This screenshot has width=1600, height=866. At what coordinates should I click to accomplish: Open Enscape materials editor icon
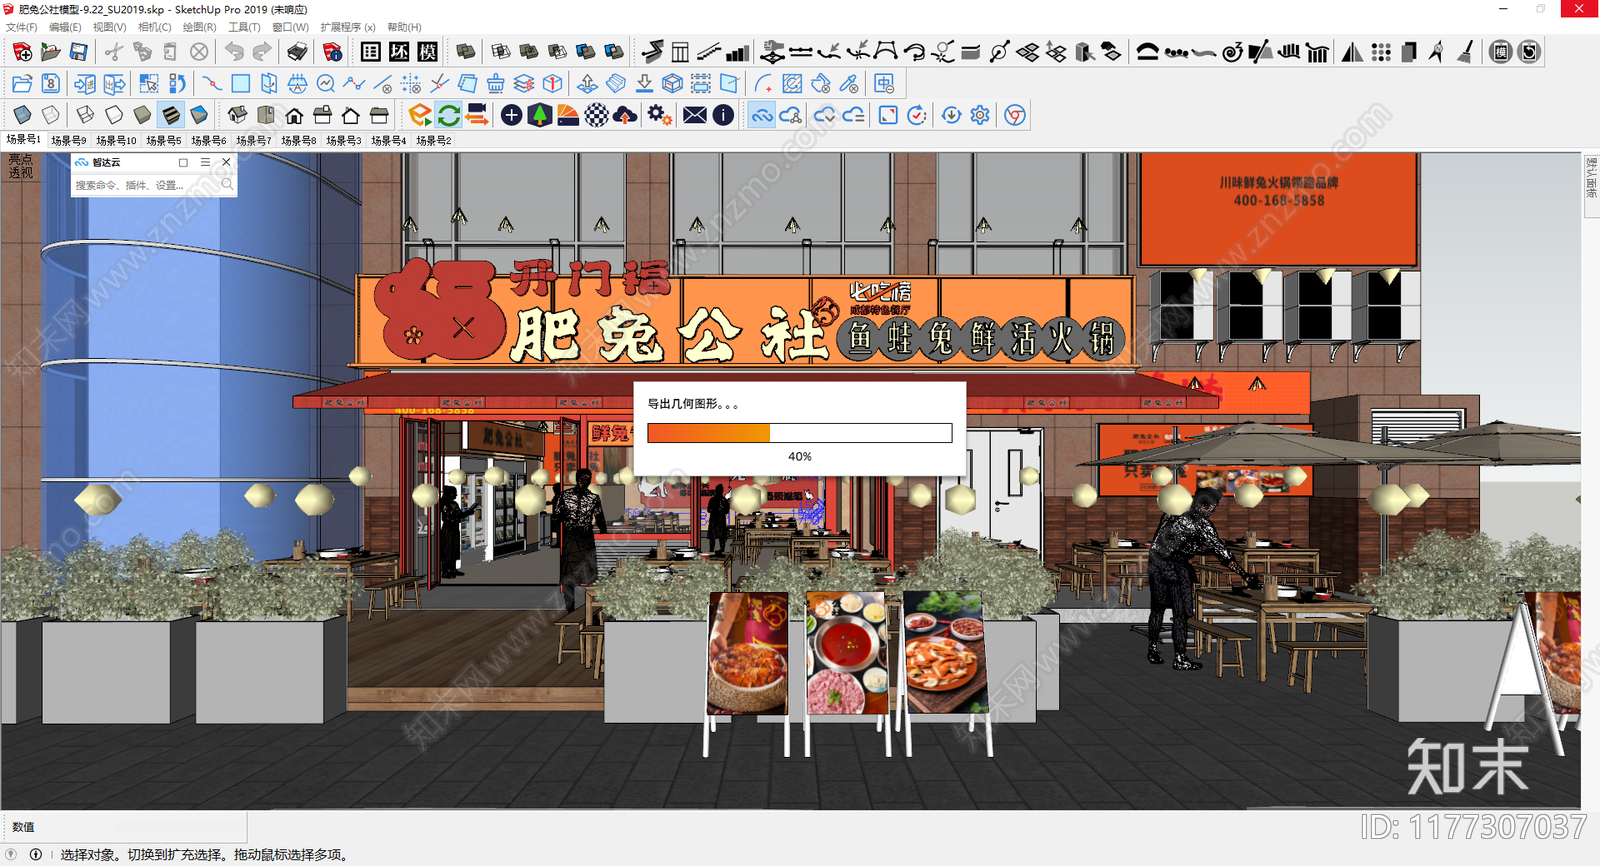click(568, 115)
